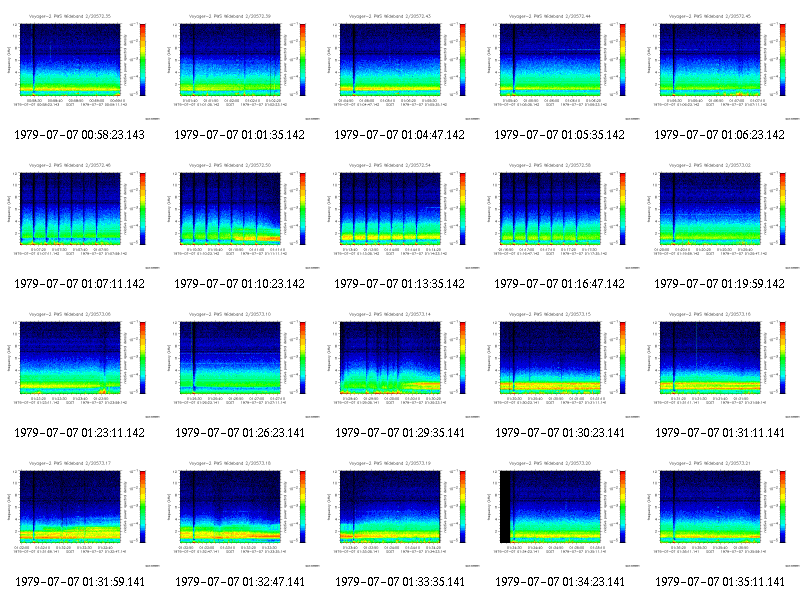Click the caption 1979-07-07 01:32:47.141
The image size is (800, 596).
[240, 582]
